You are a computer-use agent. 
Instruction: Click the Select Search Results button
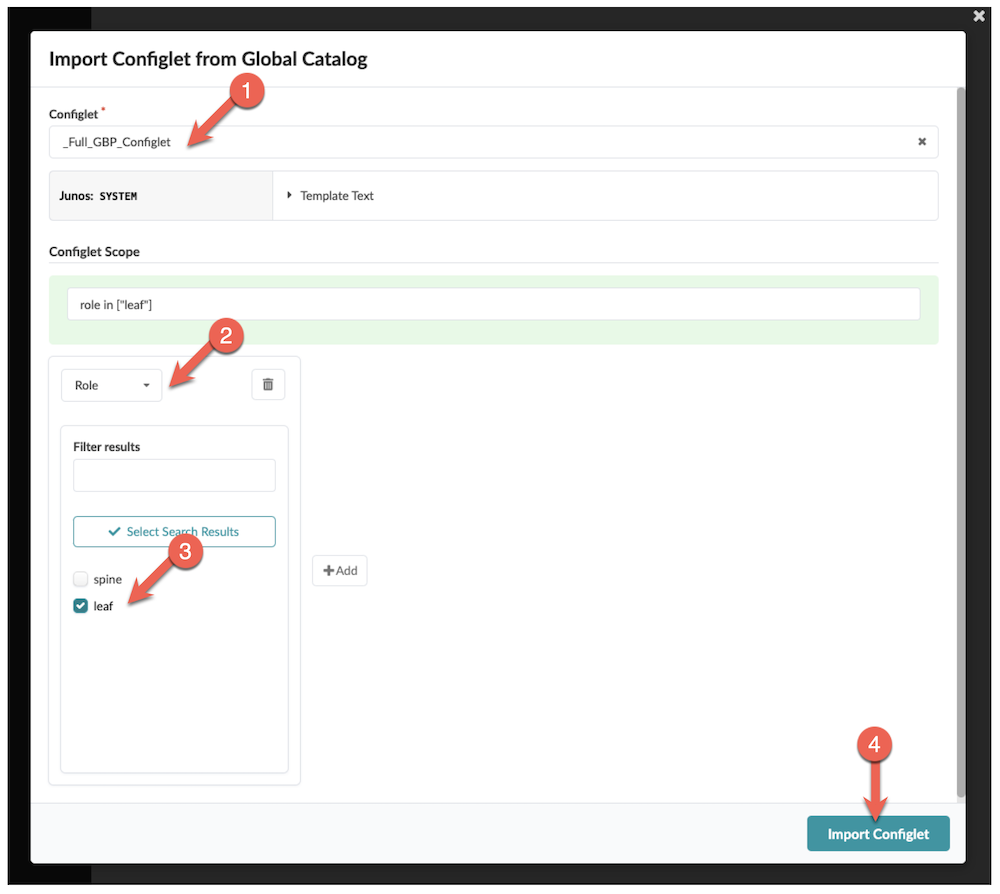(x=174, y=531)
